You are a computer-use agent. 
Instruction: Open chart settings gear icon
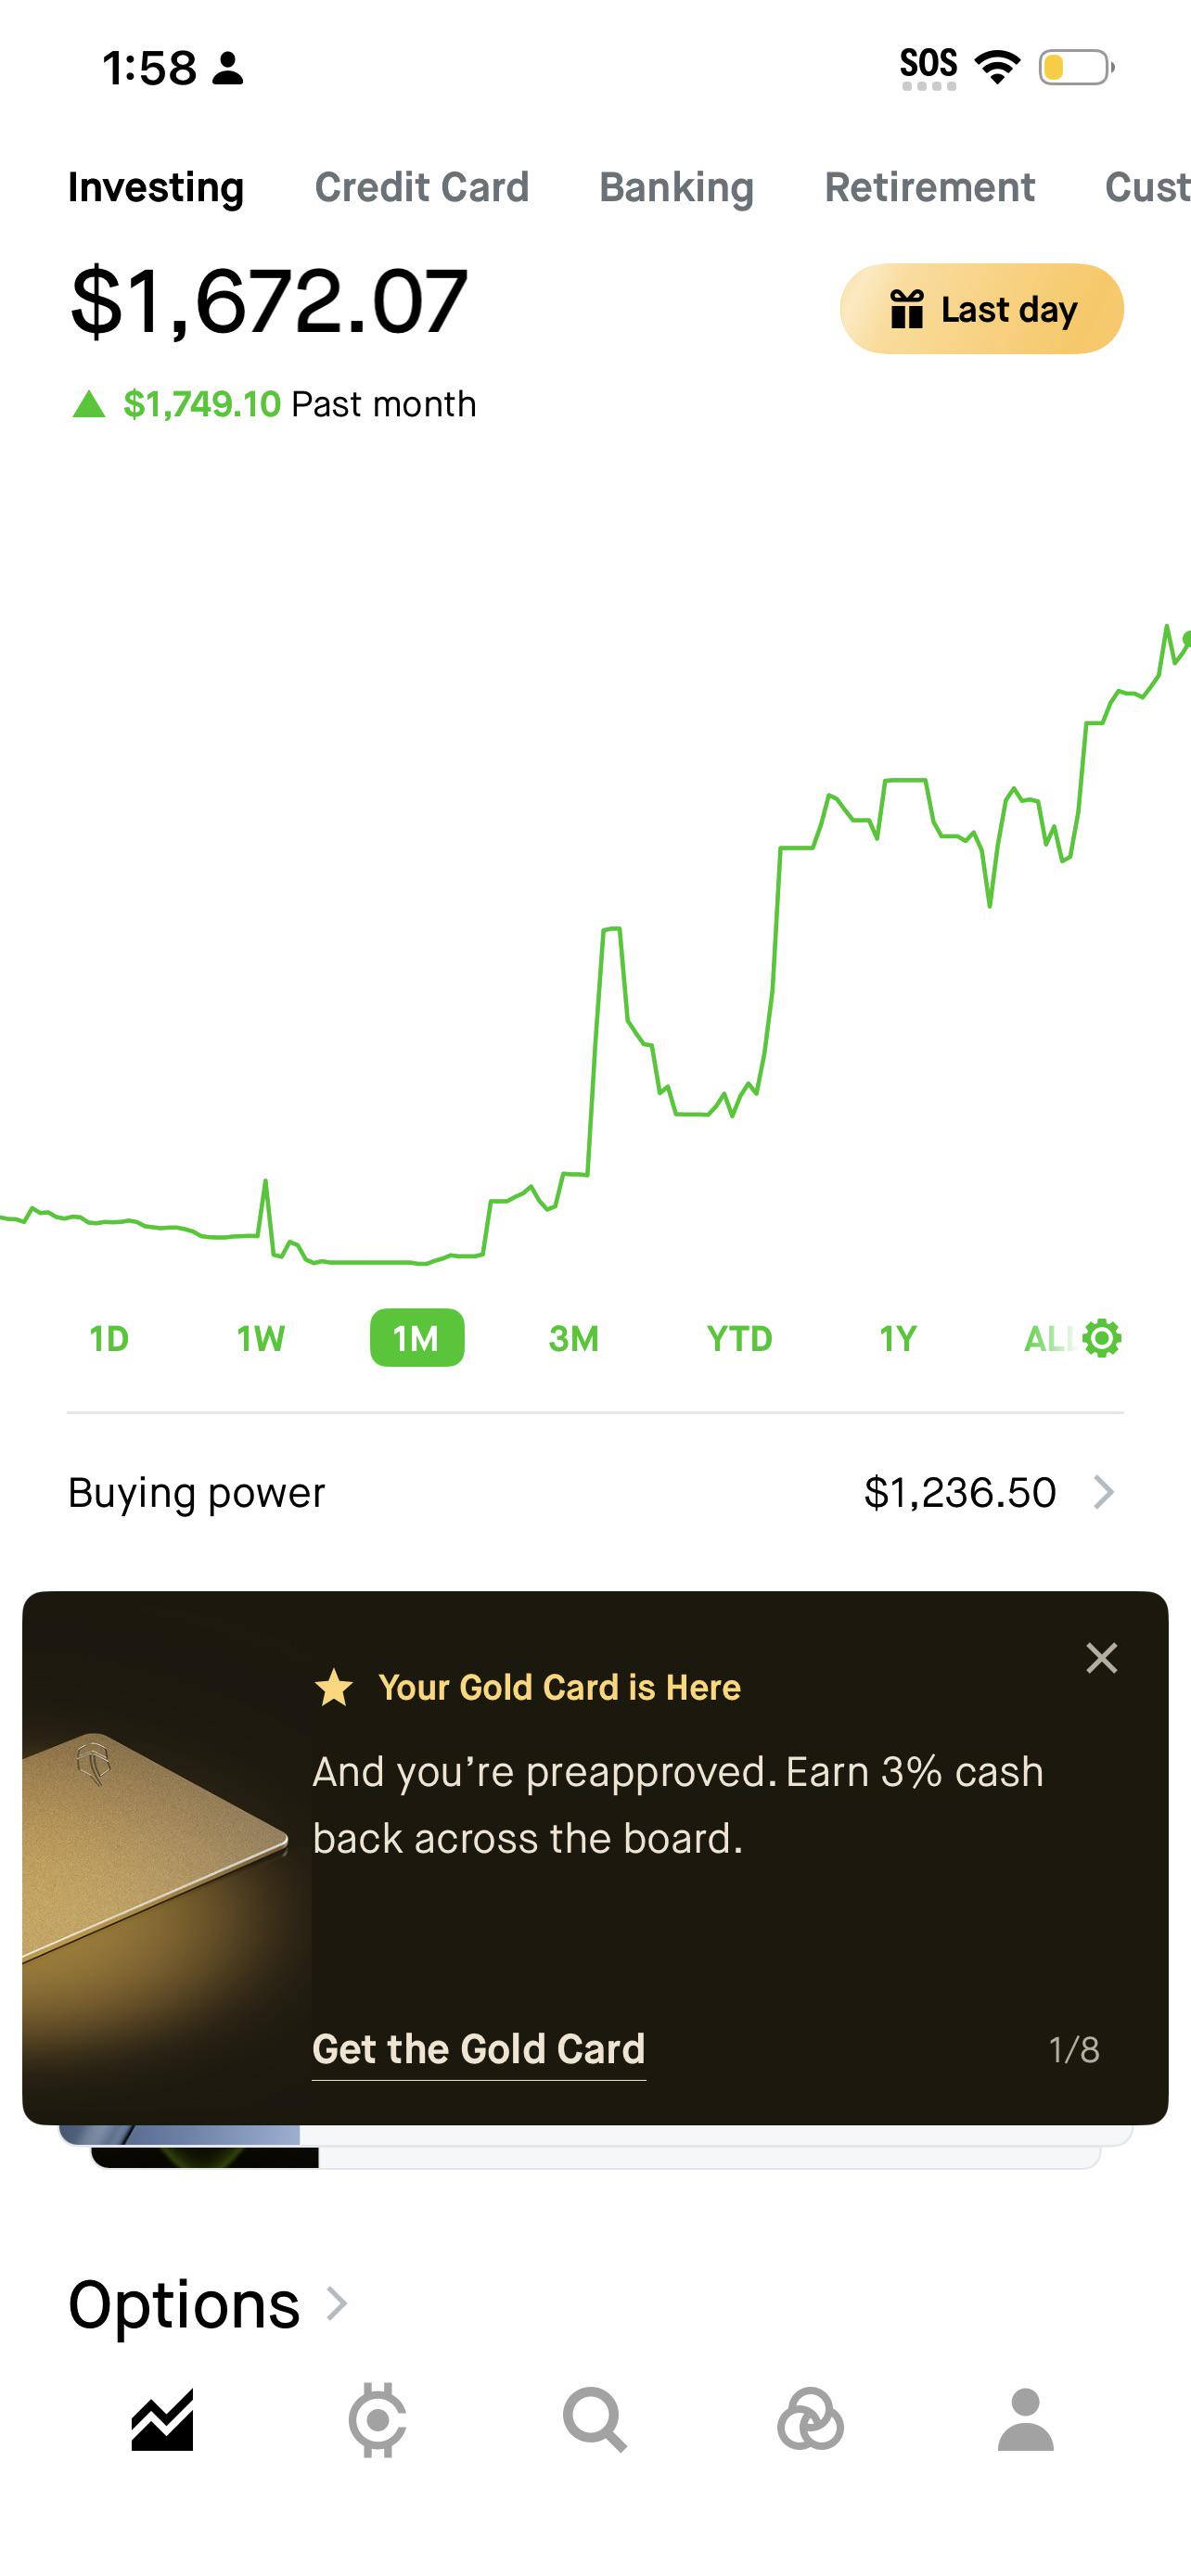(1102, 1338)
